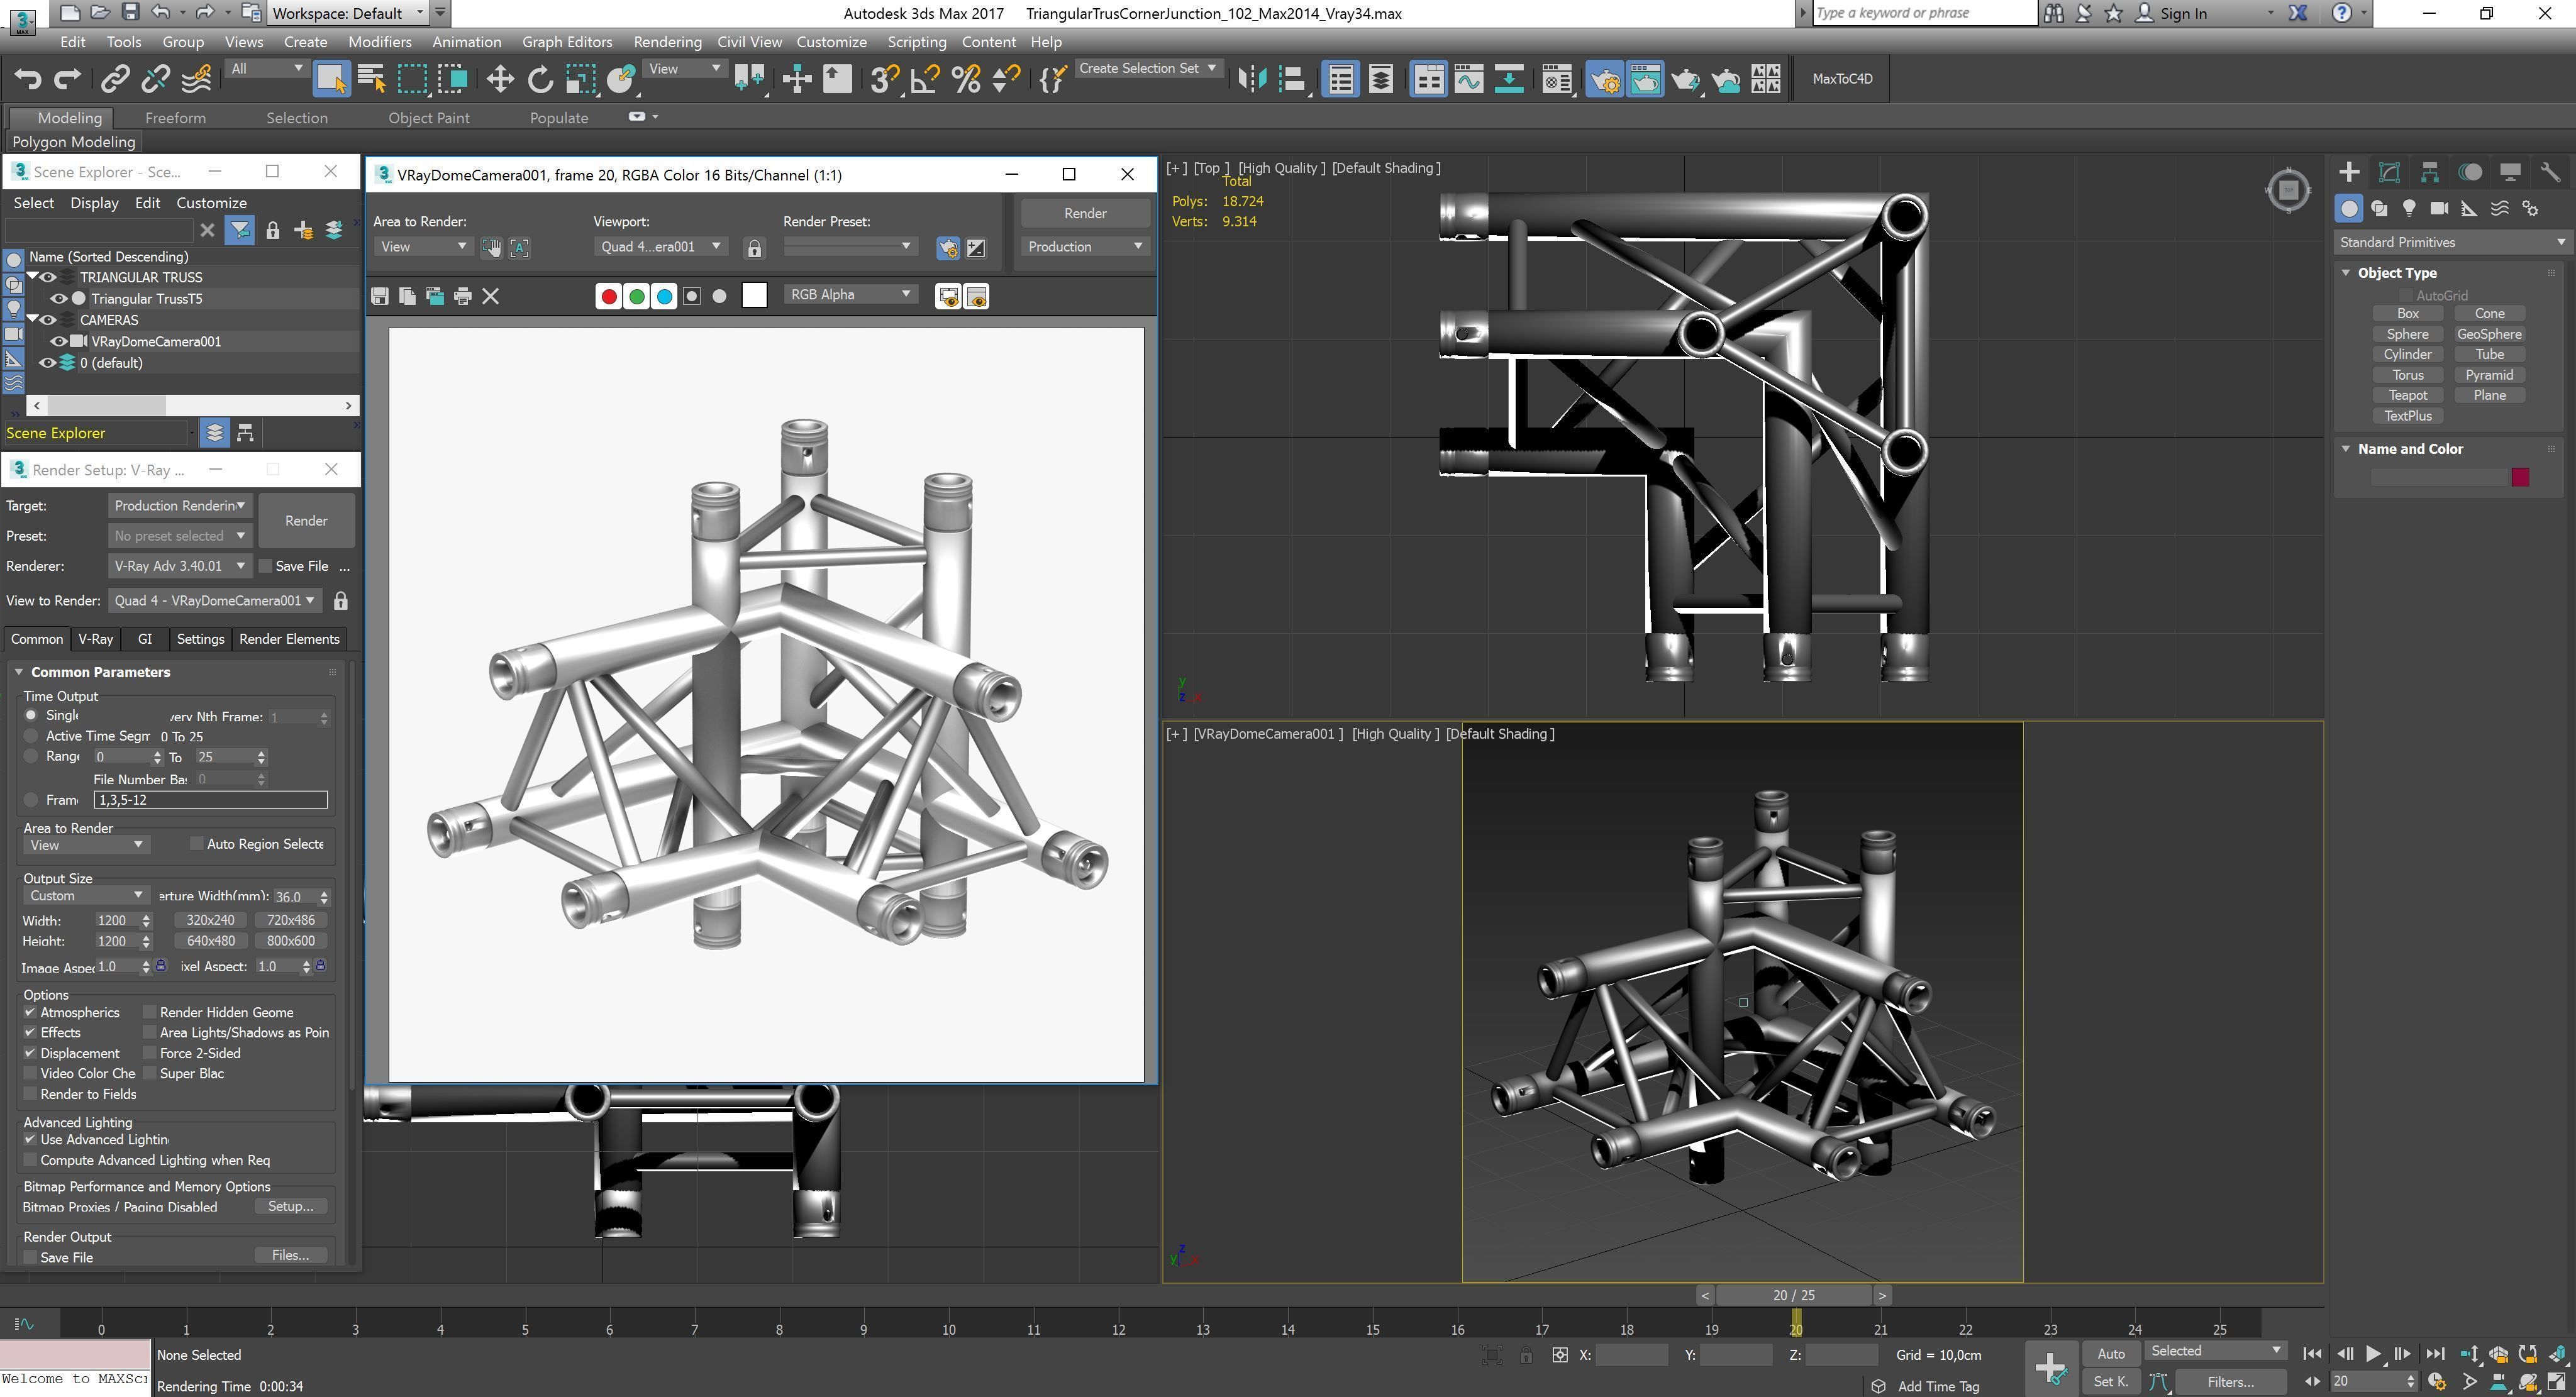Open the Workspace Default dropdown
The width and height of the screenshot is (2576, 1397).
click(347, 13)
